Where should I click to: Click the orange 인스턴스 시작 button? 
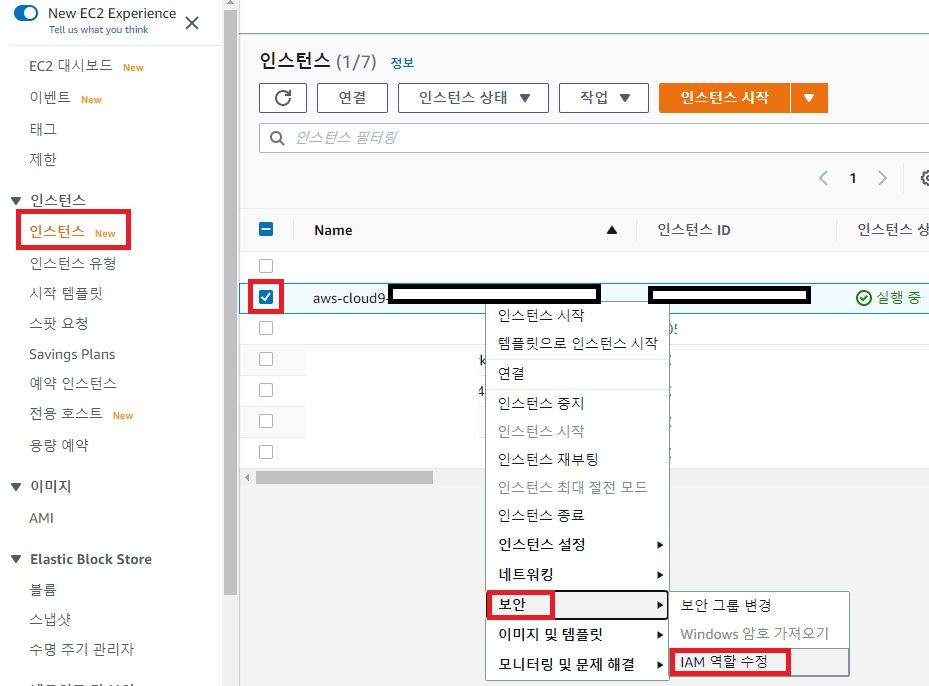coord(725,98)
